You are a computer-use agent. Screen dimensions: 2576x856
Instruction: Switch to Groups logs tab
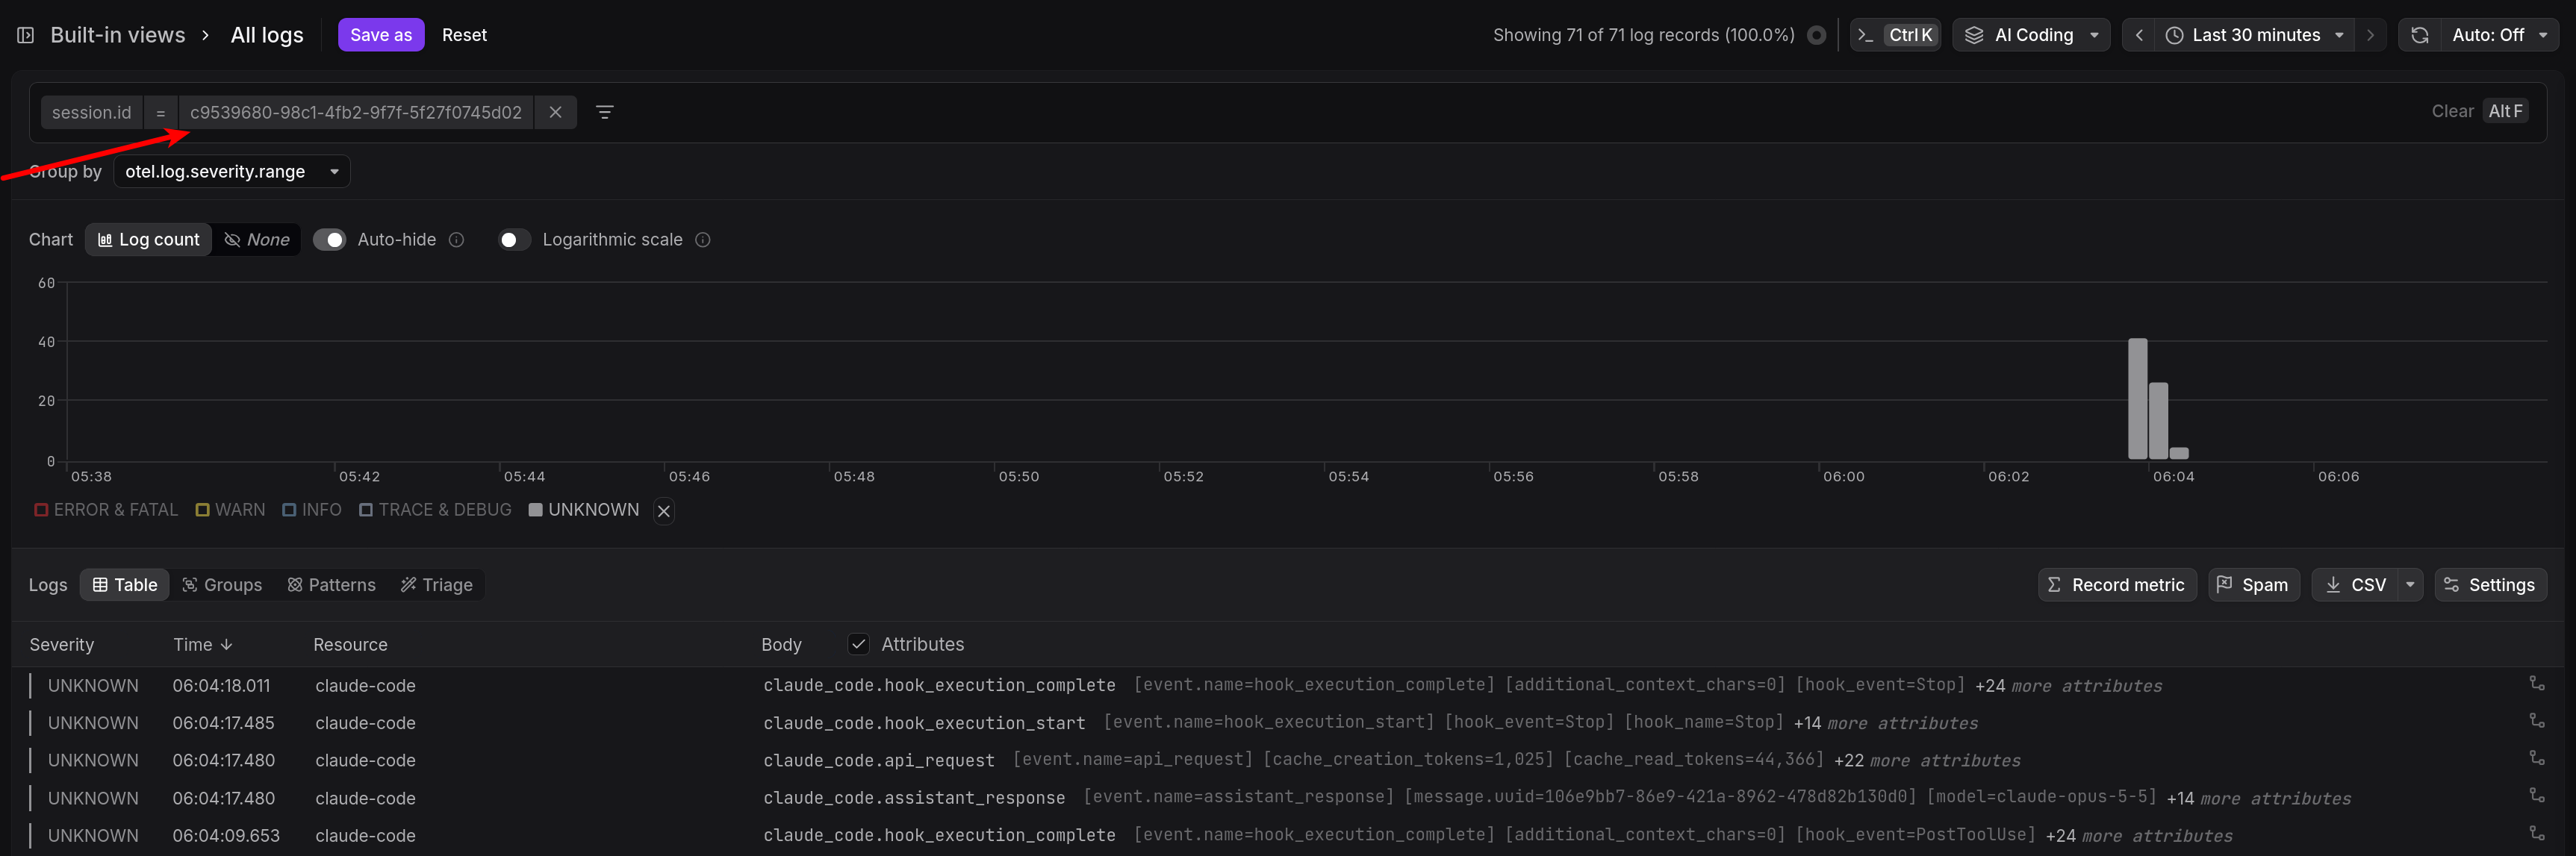[222, 585]
